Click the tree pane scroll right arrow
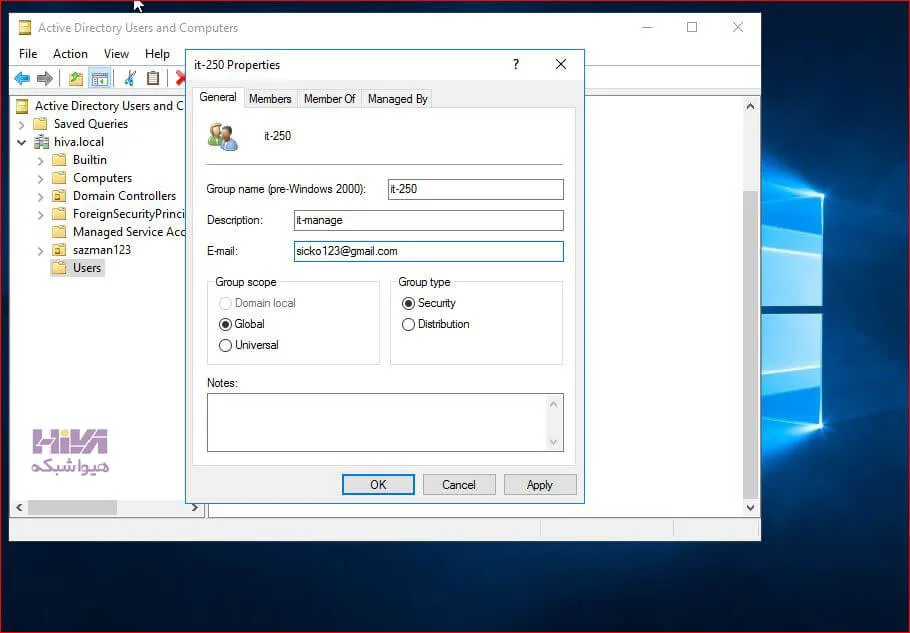 (194, 508)
